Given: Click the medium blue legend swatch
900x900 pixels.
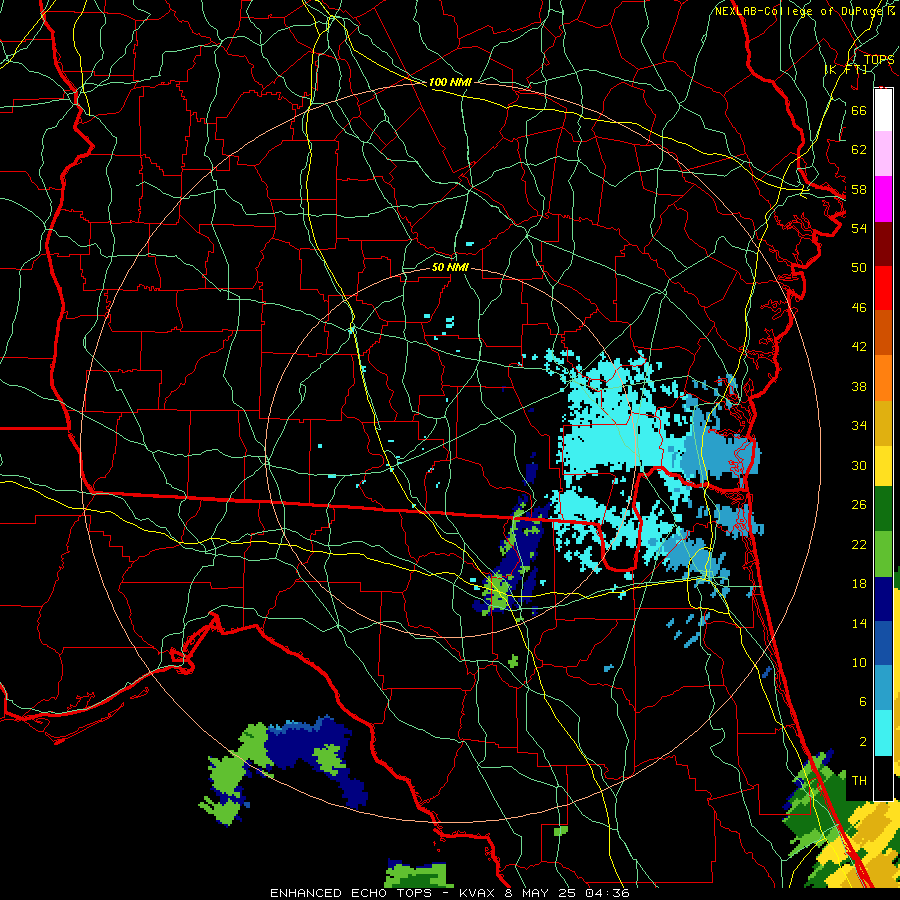Looking at the screenshot, I should coord(883,644).
